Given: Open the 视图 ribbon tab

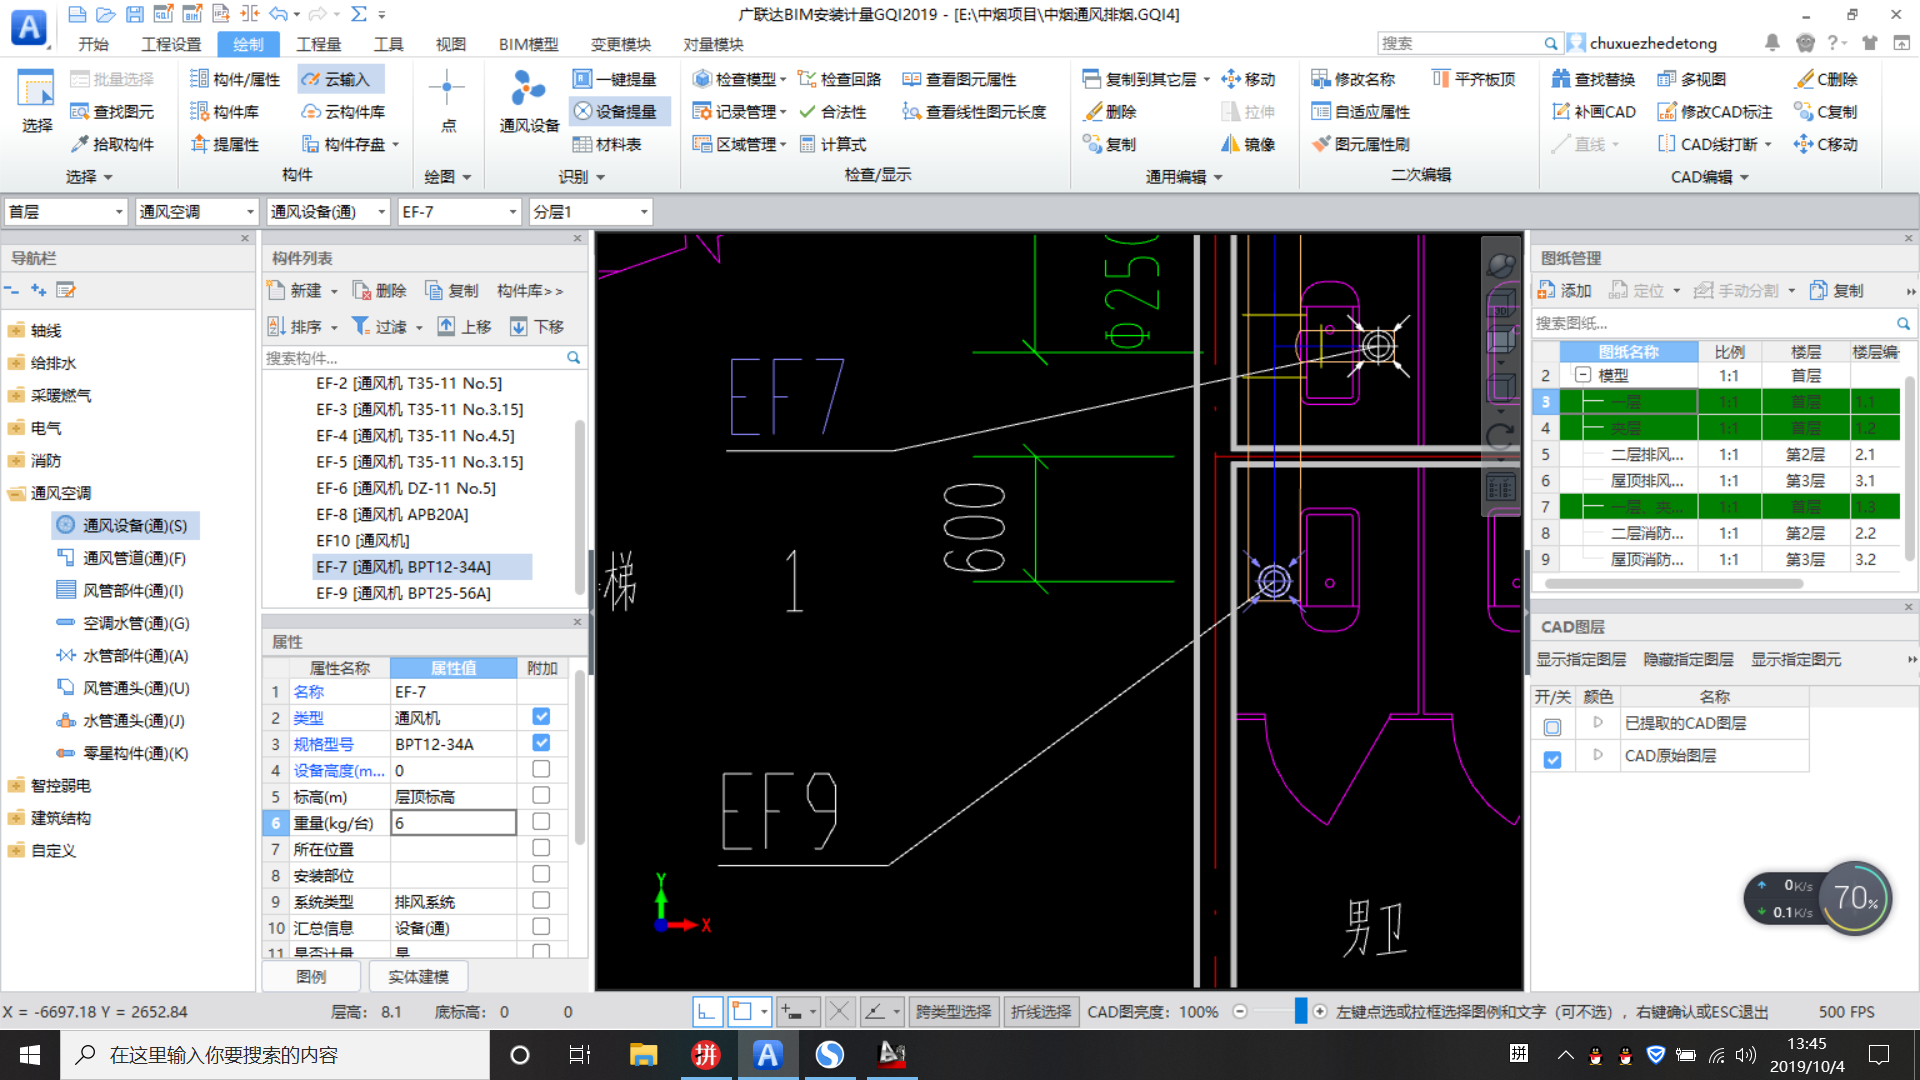Looking at the screenshot, I should click(x=451, y=44).
